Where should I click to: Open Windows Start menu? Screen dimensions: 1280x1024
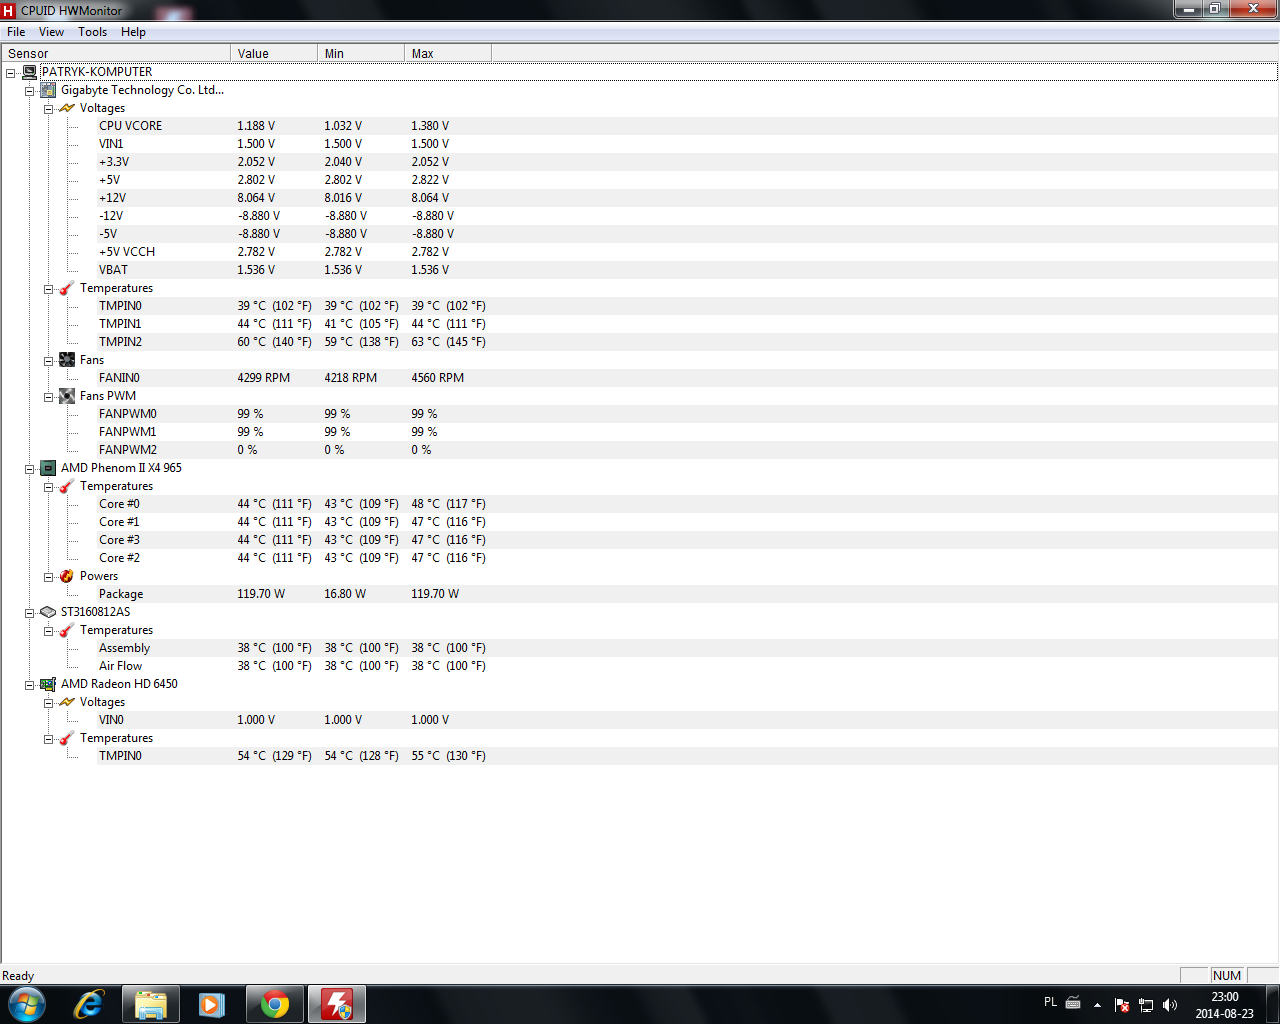pyautogui.click(x=27, y=1004)
